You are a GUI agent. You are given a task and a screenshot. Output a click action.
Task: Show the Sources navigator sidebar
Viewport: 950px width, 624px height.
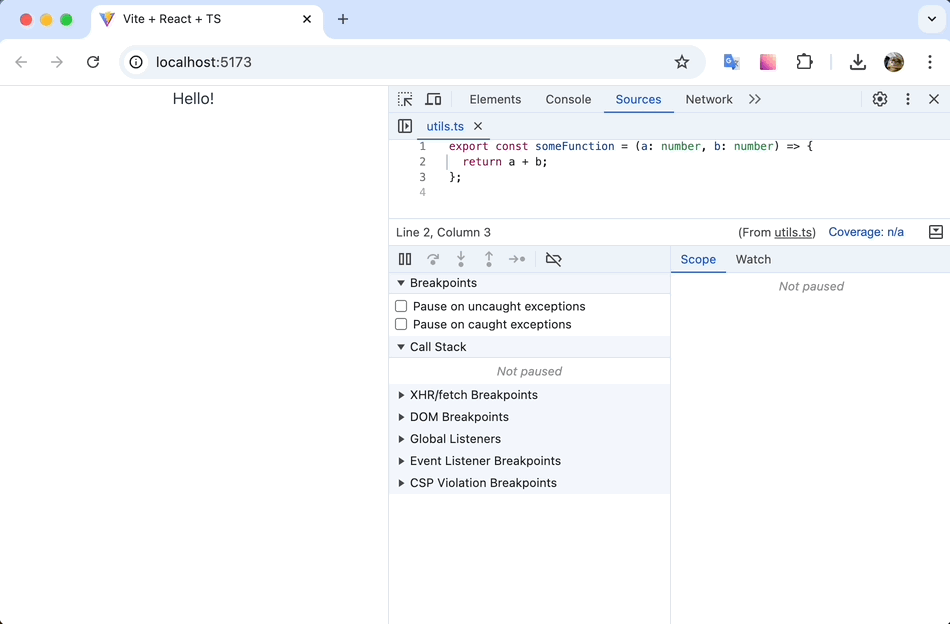pos(405,126)
